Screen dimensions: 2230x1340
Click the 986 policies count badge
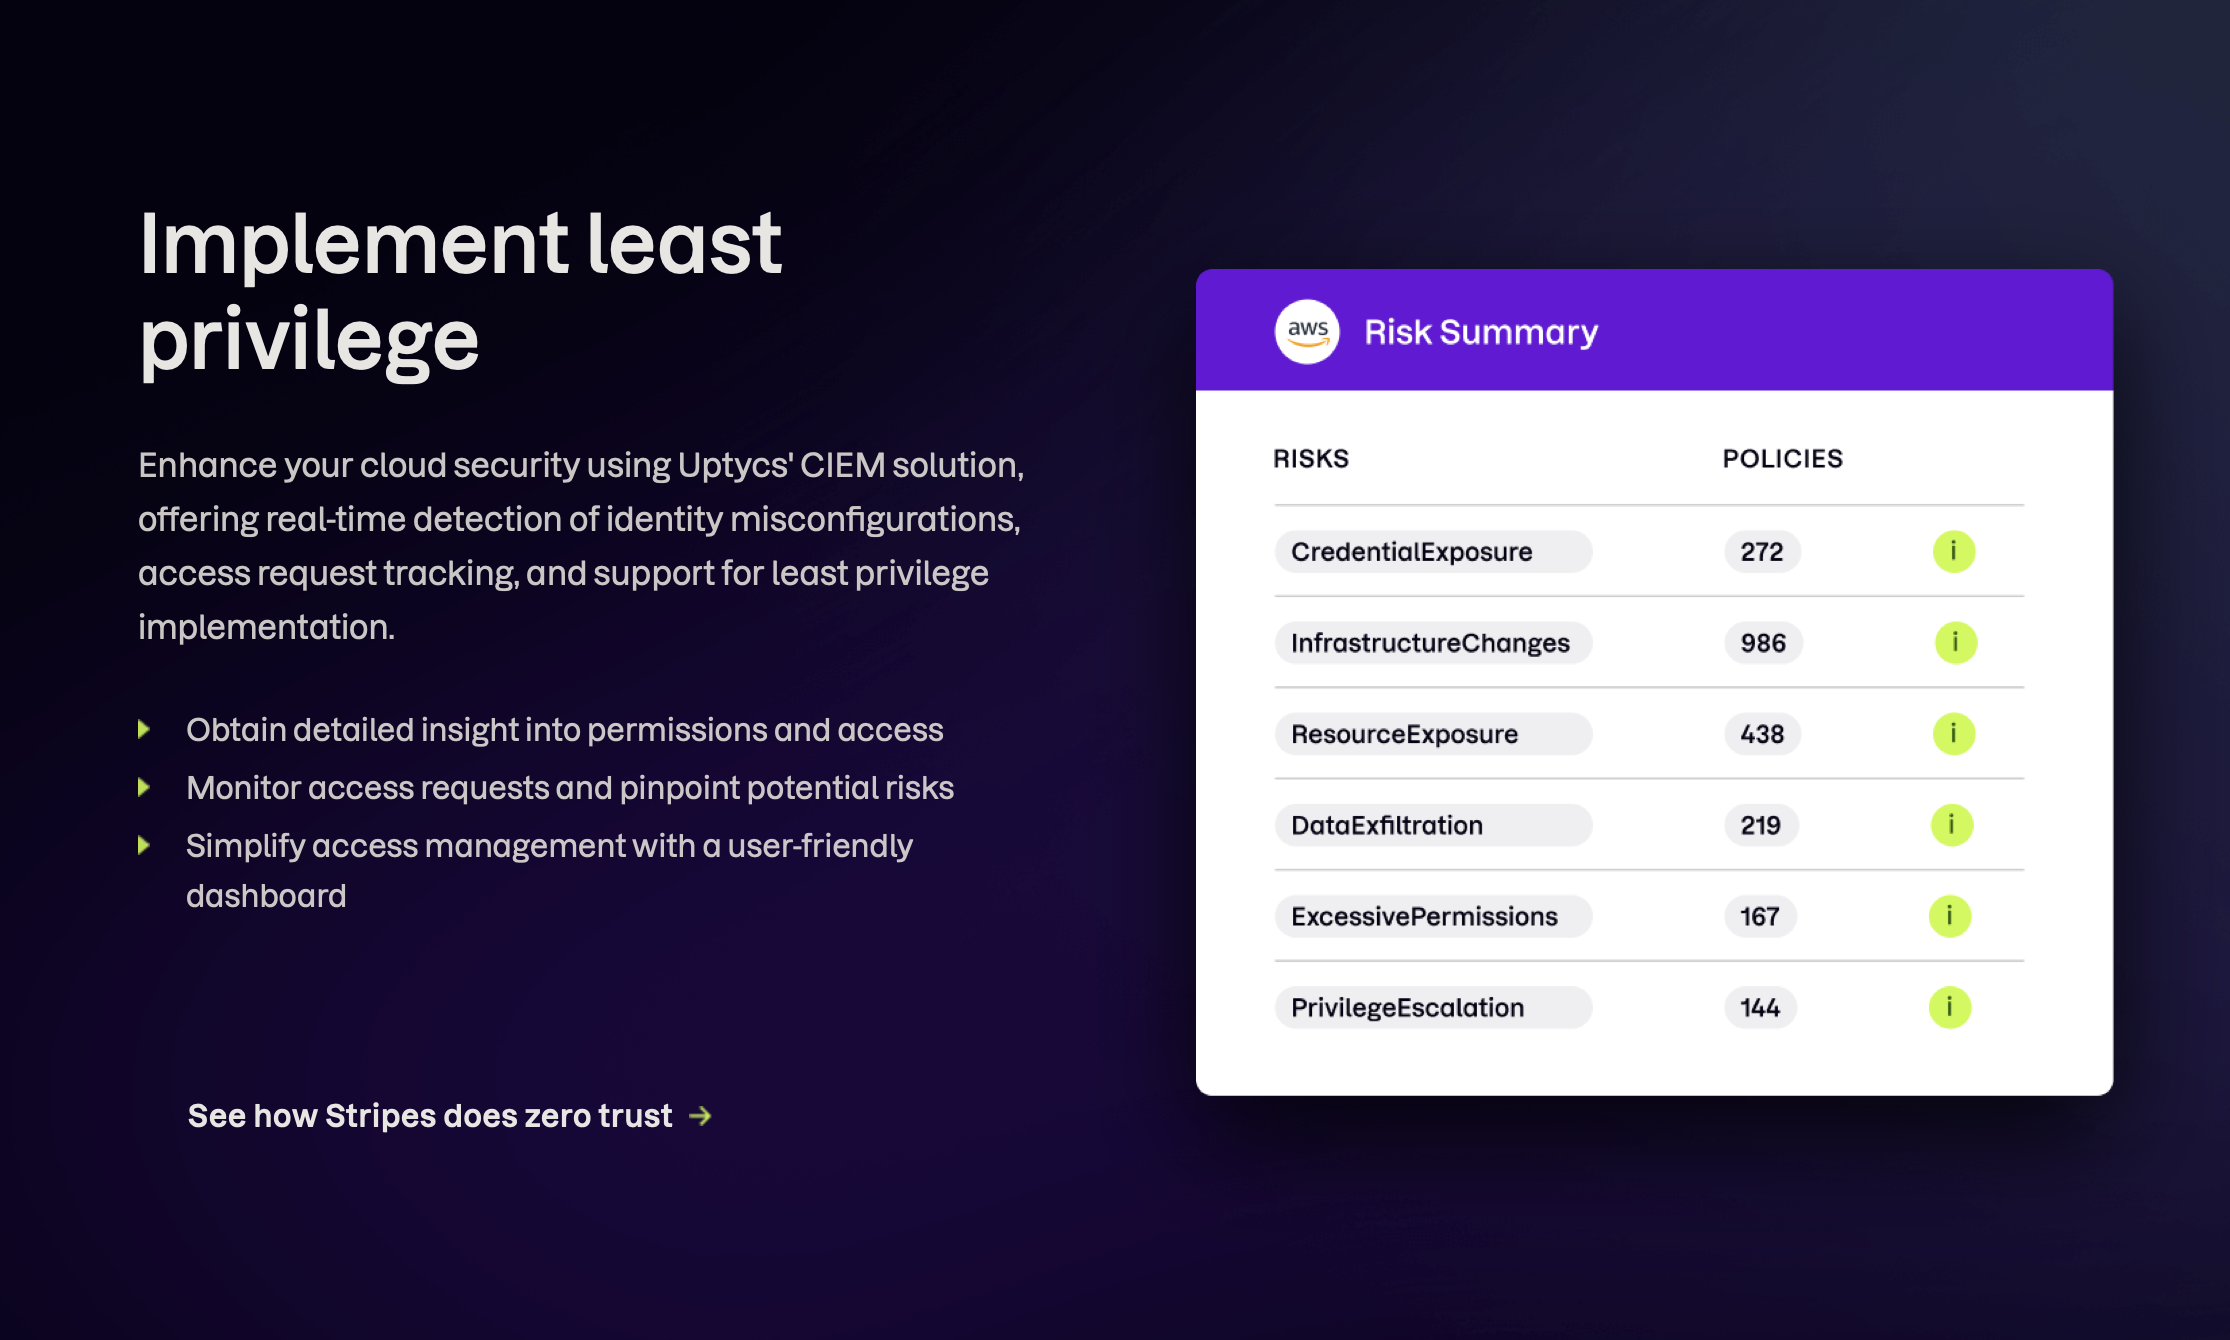(1763, 643)
